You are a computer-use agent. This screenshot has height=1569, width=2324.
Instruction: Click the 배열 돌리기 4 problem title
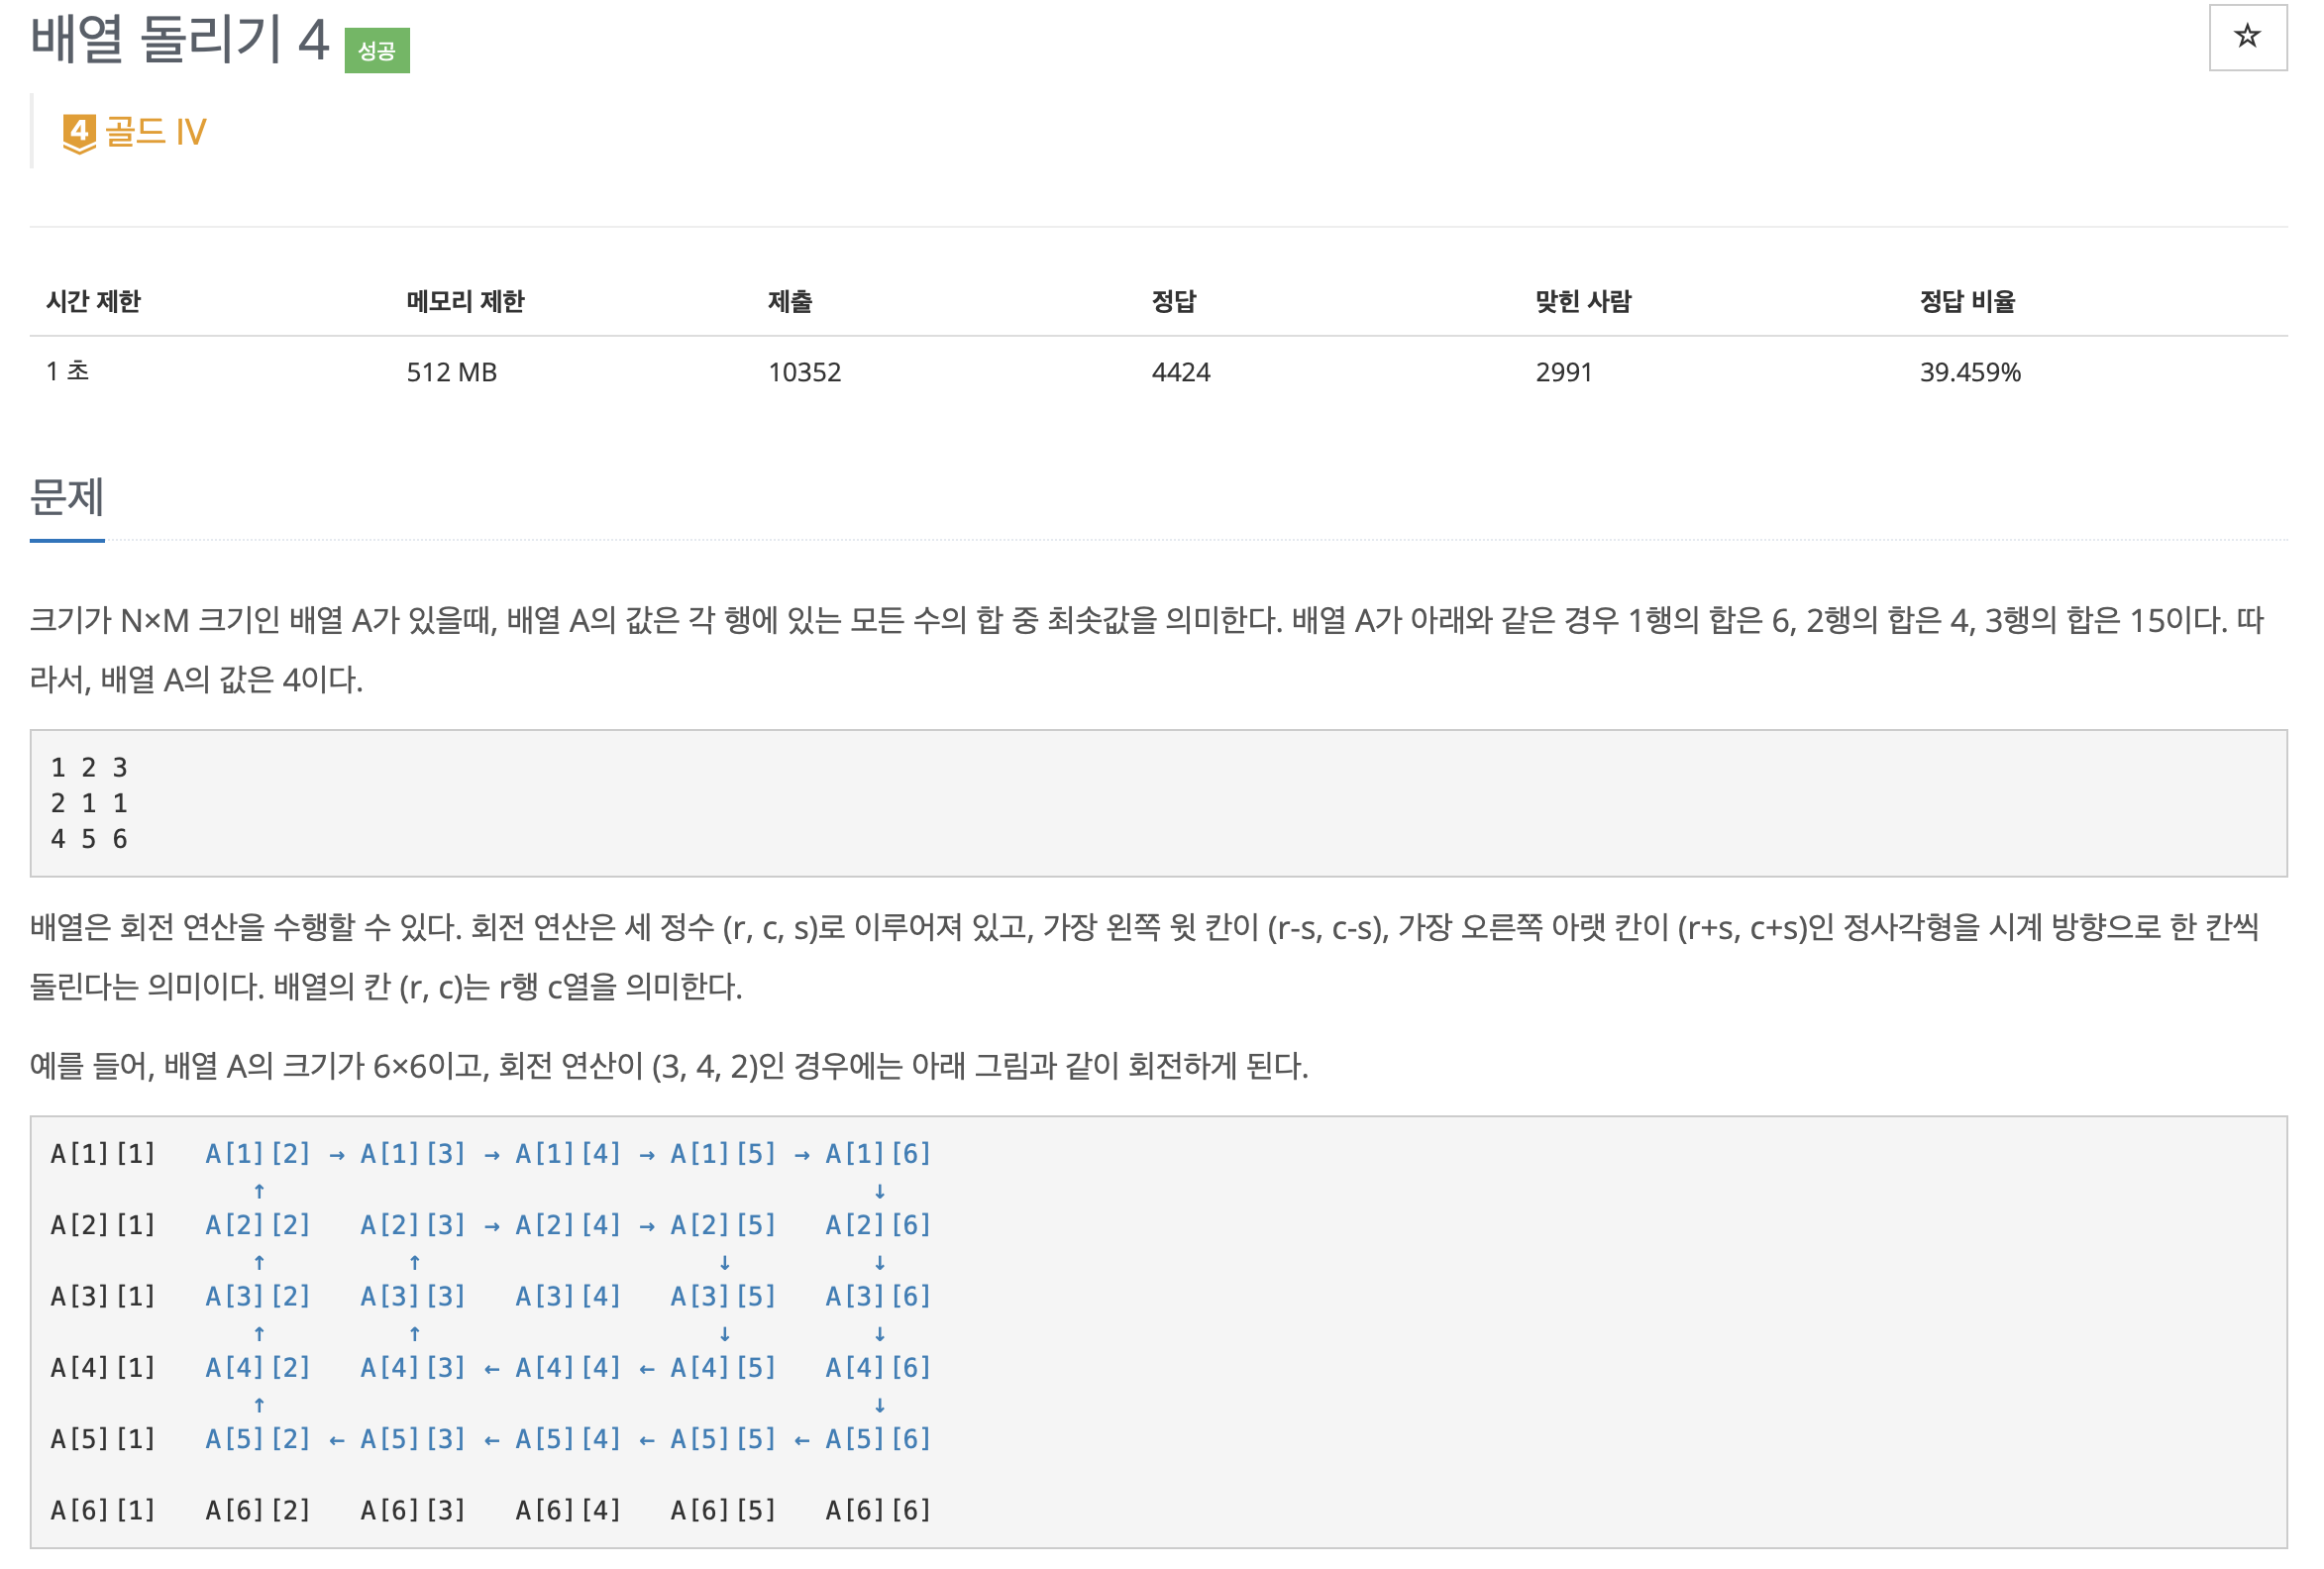179,40
